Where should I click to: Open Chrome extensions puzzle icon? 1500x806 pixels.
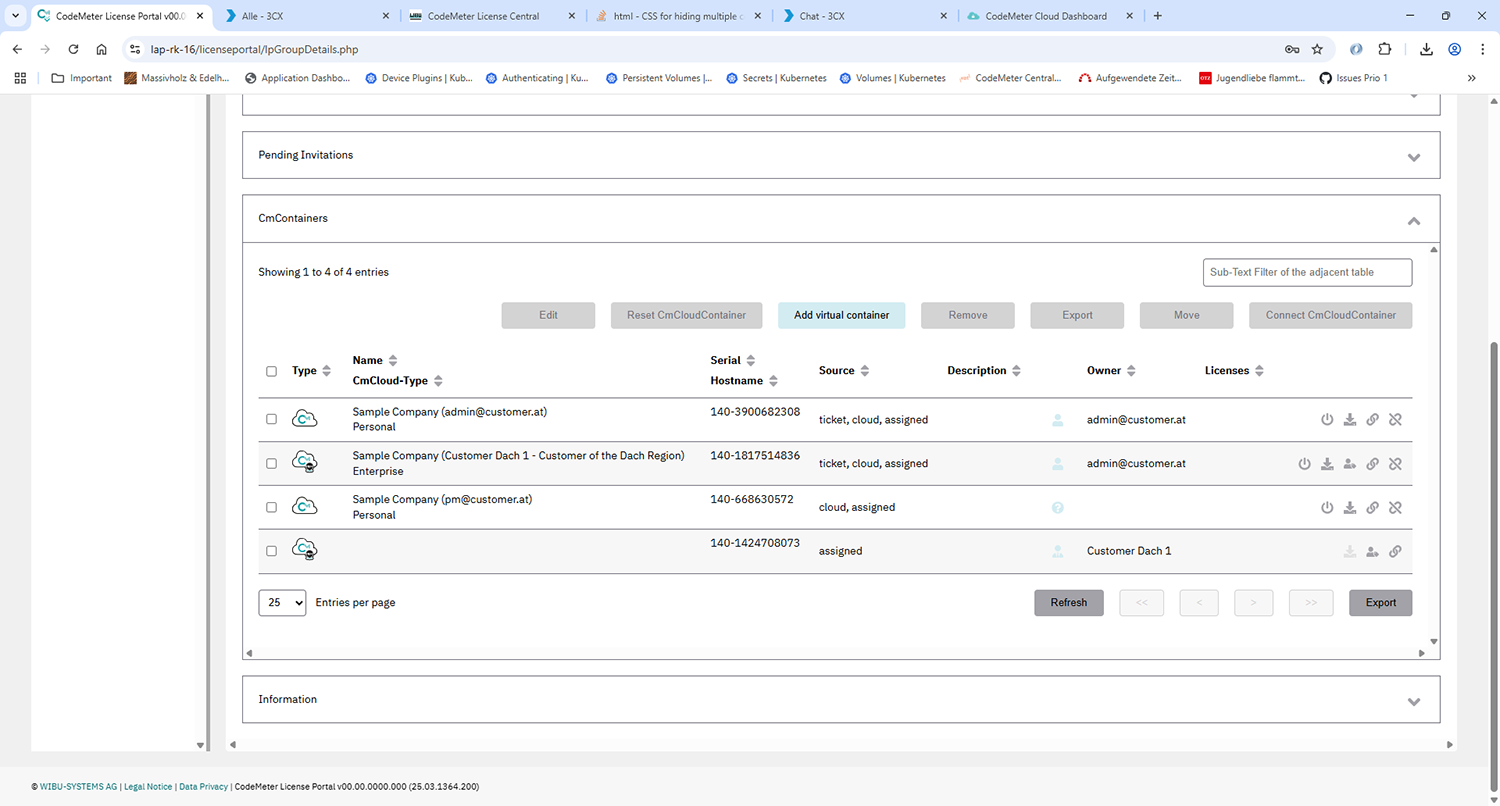coord(1385,49)
